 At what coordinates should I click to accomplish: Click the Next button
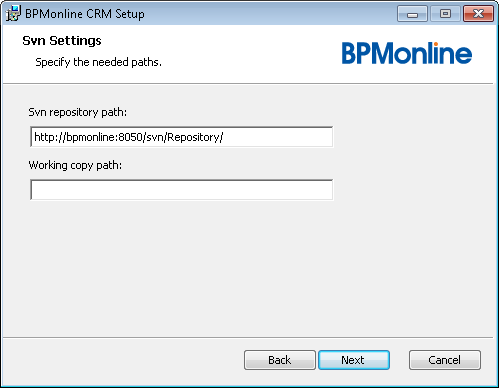click(354, 360)
